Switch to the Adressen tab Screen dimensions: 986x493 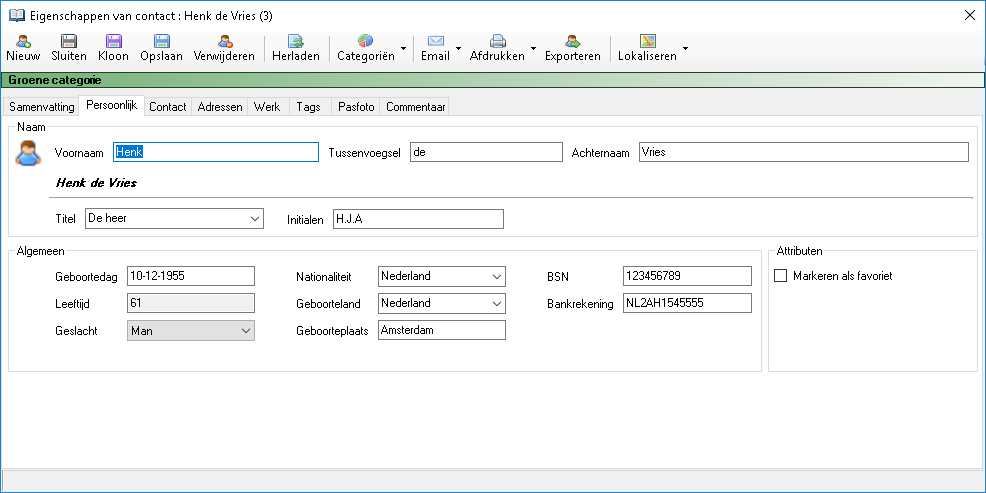(220, 107)
